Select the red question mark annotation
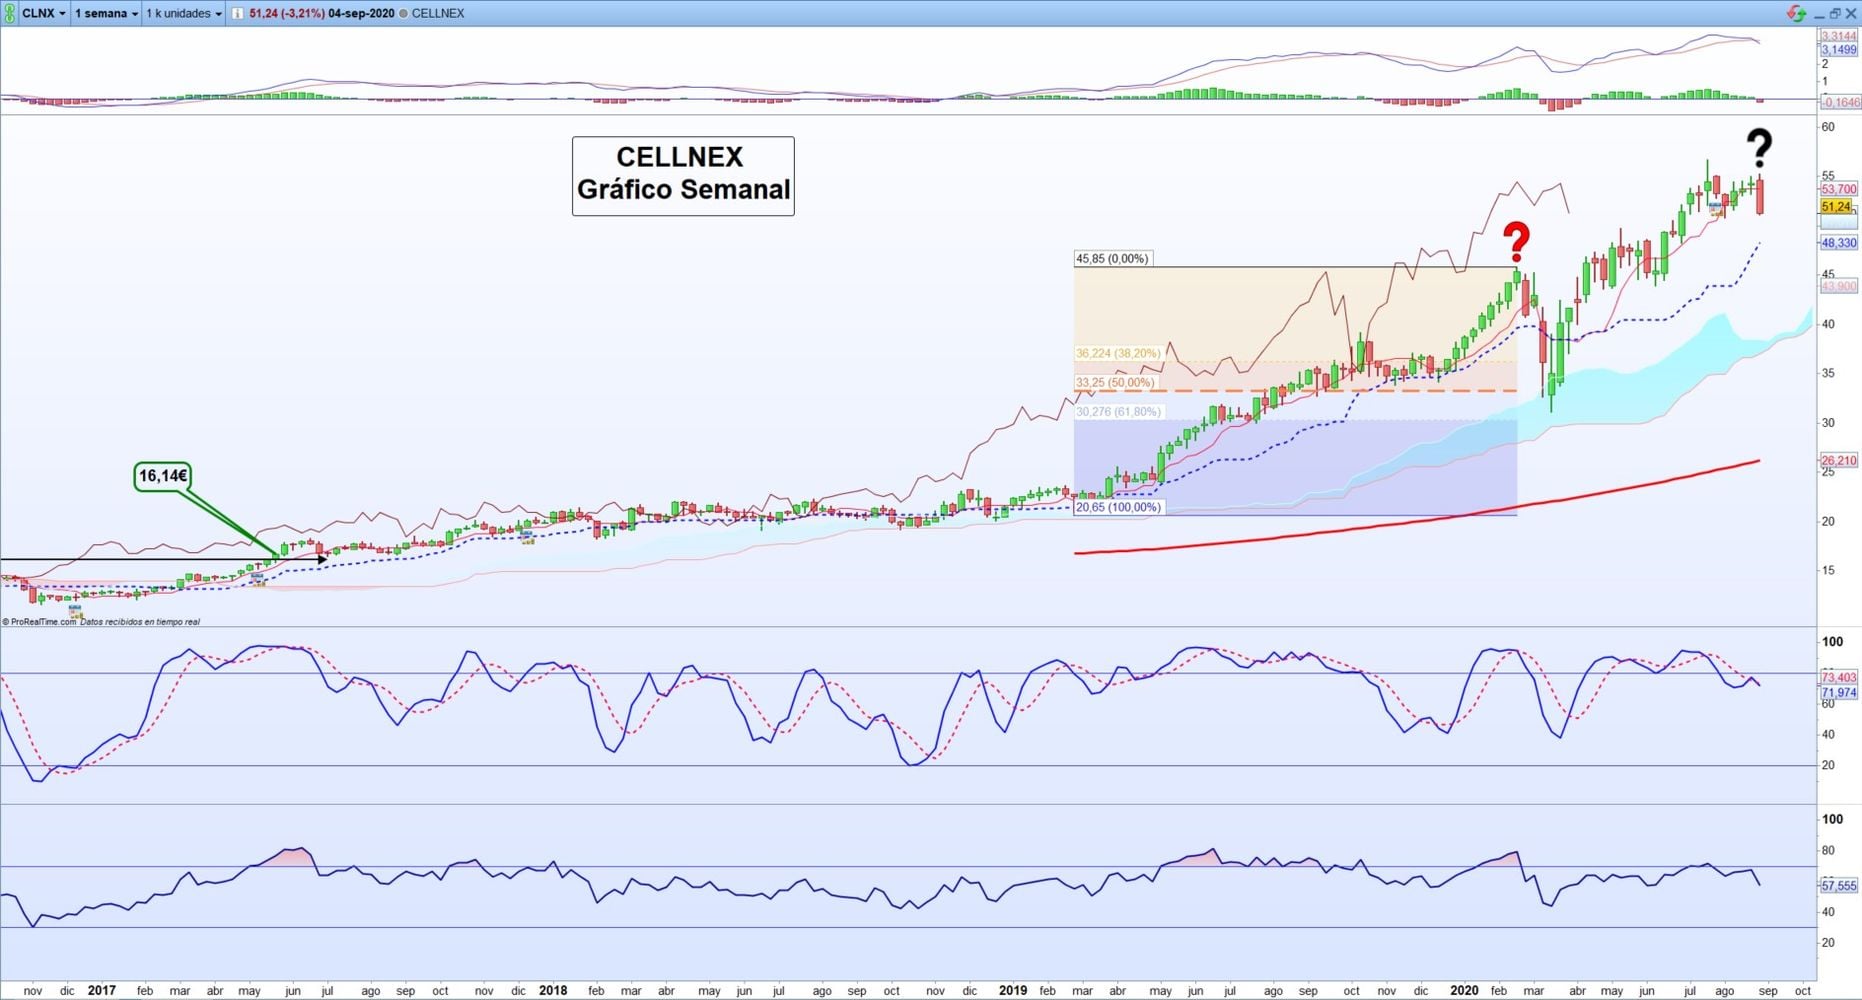Viewport: 1862px width, 1000px height. tap(1517, 242)
